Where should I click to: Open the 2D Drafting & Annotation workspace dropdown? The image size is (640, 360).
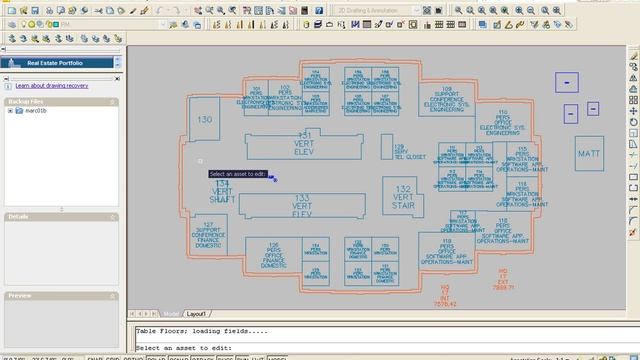416,10
